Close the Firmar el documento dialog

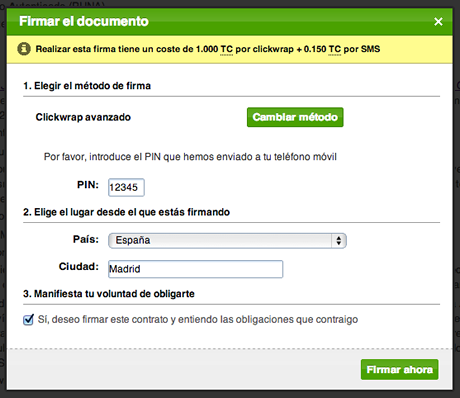click(x=438, y=22)
